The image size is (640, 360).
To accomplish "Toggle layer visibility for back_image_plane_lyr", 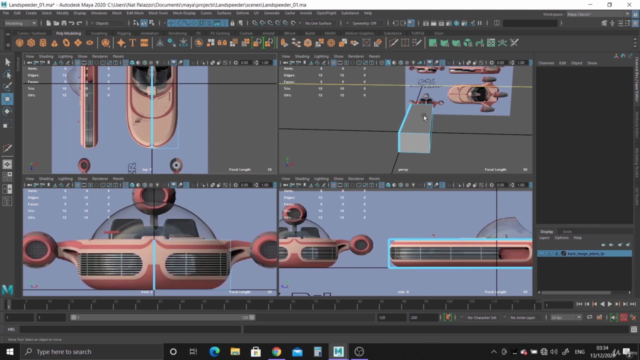I will pyautogui.click(x=541, y=253).
